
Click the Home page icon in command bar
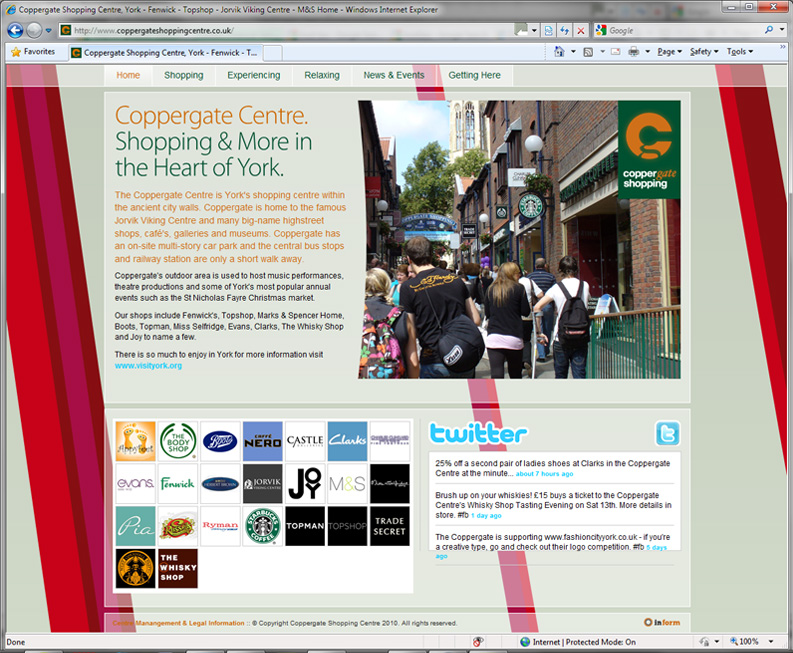click(559, 52)
